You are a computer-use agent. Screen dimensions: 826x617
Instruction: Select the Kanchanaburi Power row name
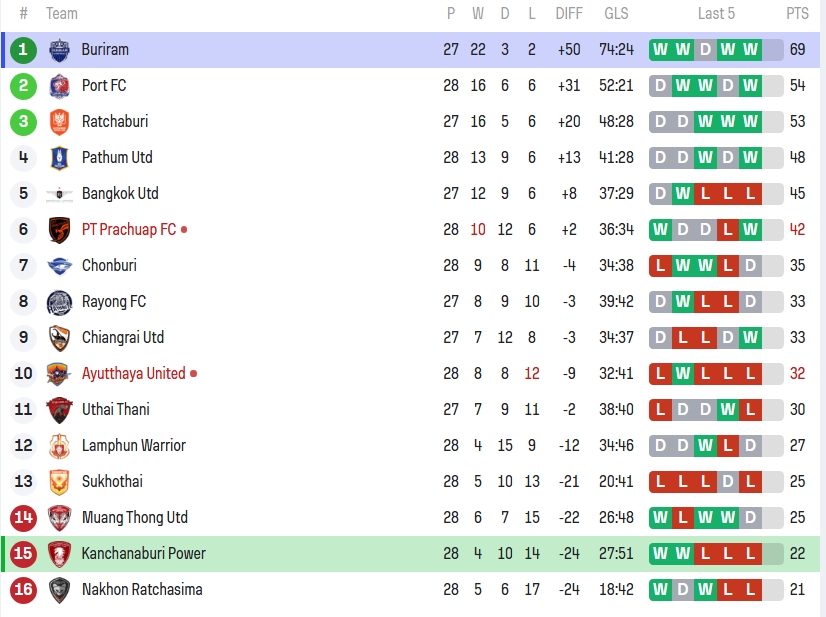pyautogui.click(x=144, y=553)
